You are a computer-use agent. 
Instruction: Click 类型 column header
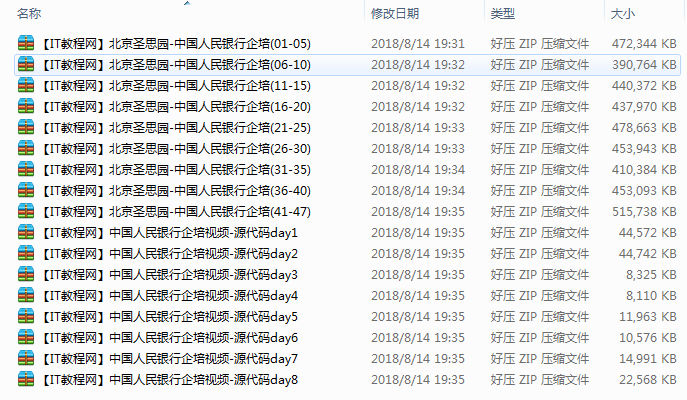point(503,14)
